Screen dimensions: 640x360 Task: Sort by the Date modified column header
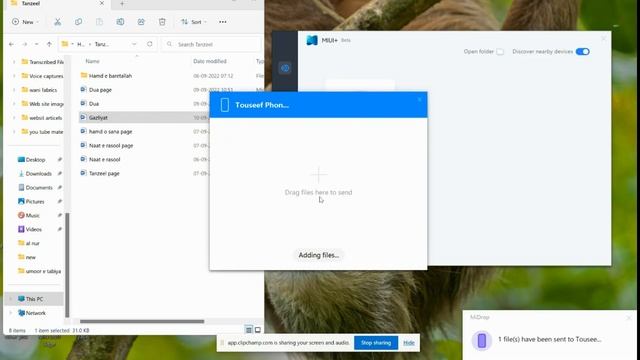coord(210,61)
